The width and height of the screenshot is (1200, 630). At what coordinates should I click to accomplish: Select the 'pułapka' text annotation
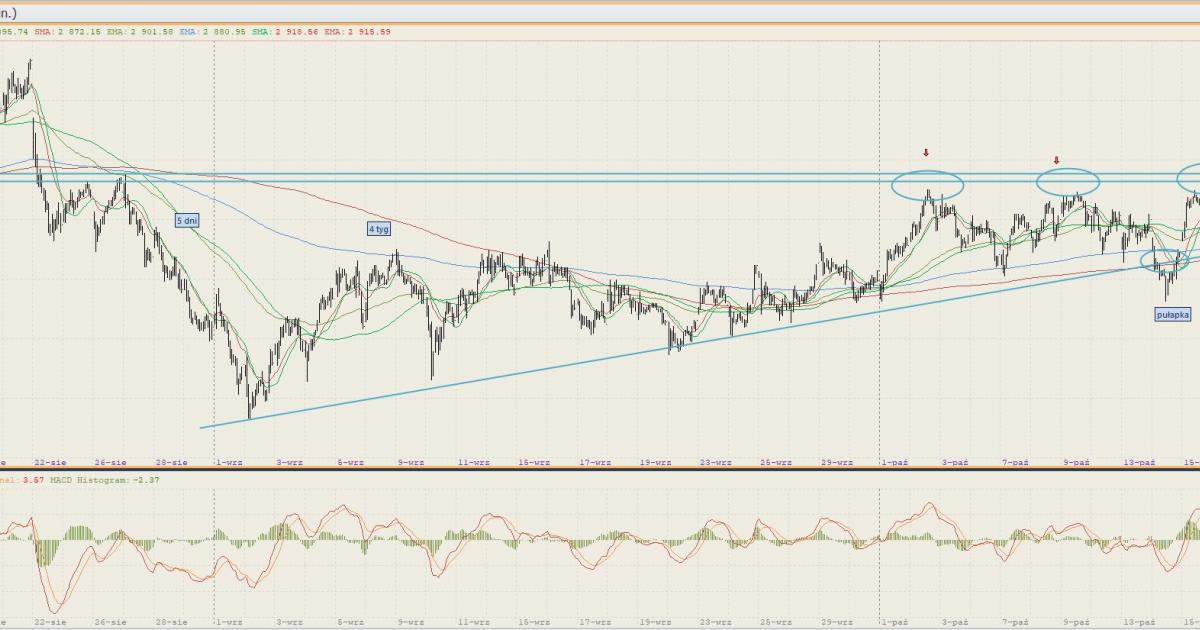(1173, 314)
